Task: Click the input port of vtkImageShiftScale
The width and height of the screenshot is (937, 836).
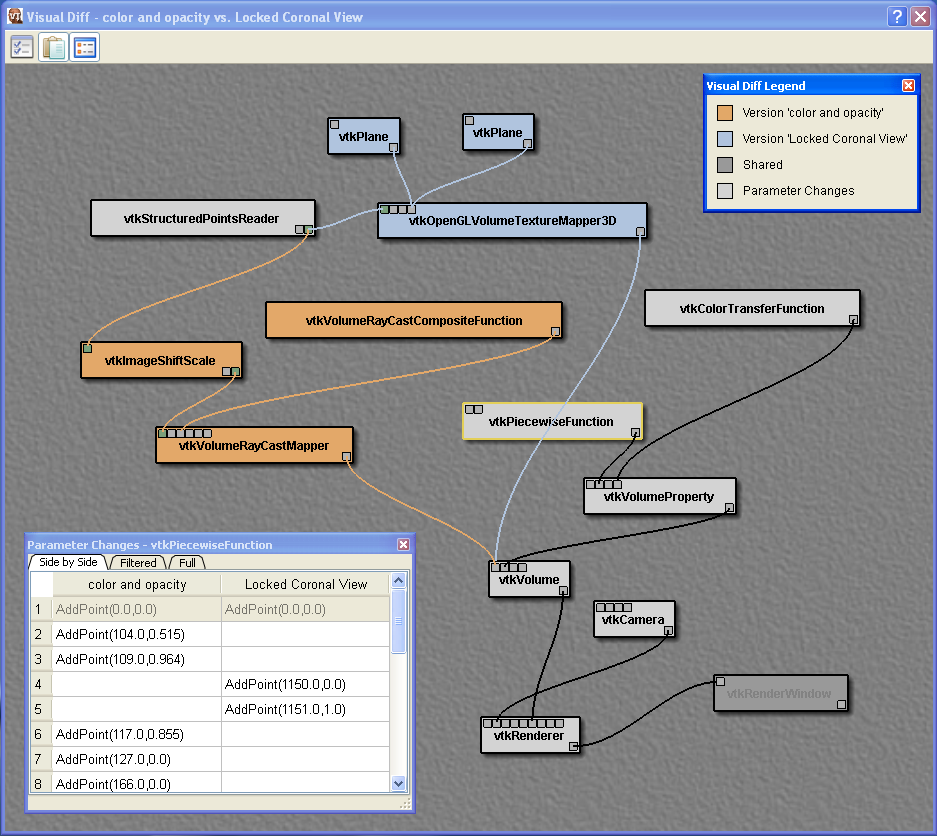Action: (87, 348)
